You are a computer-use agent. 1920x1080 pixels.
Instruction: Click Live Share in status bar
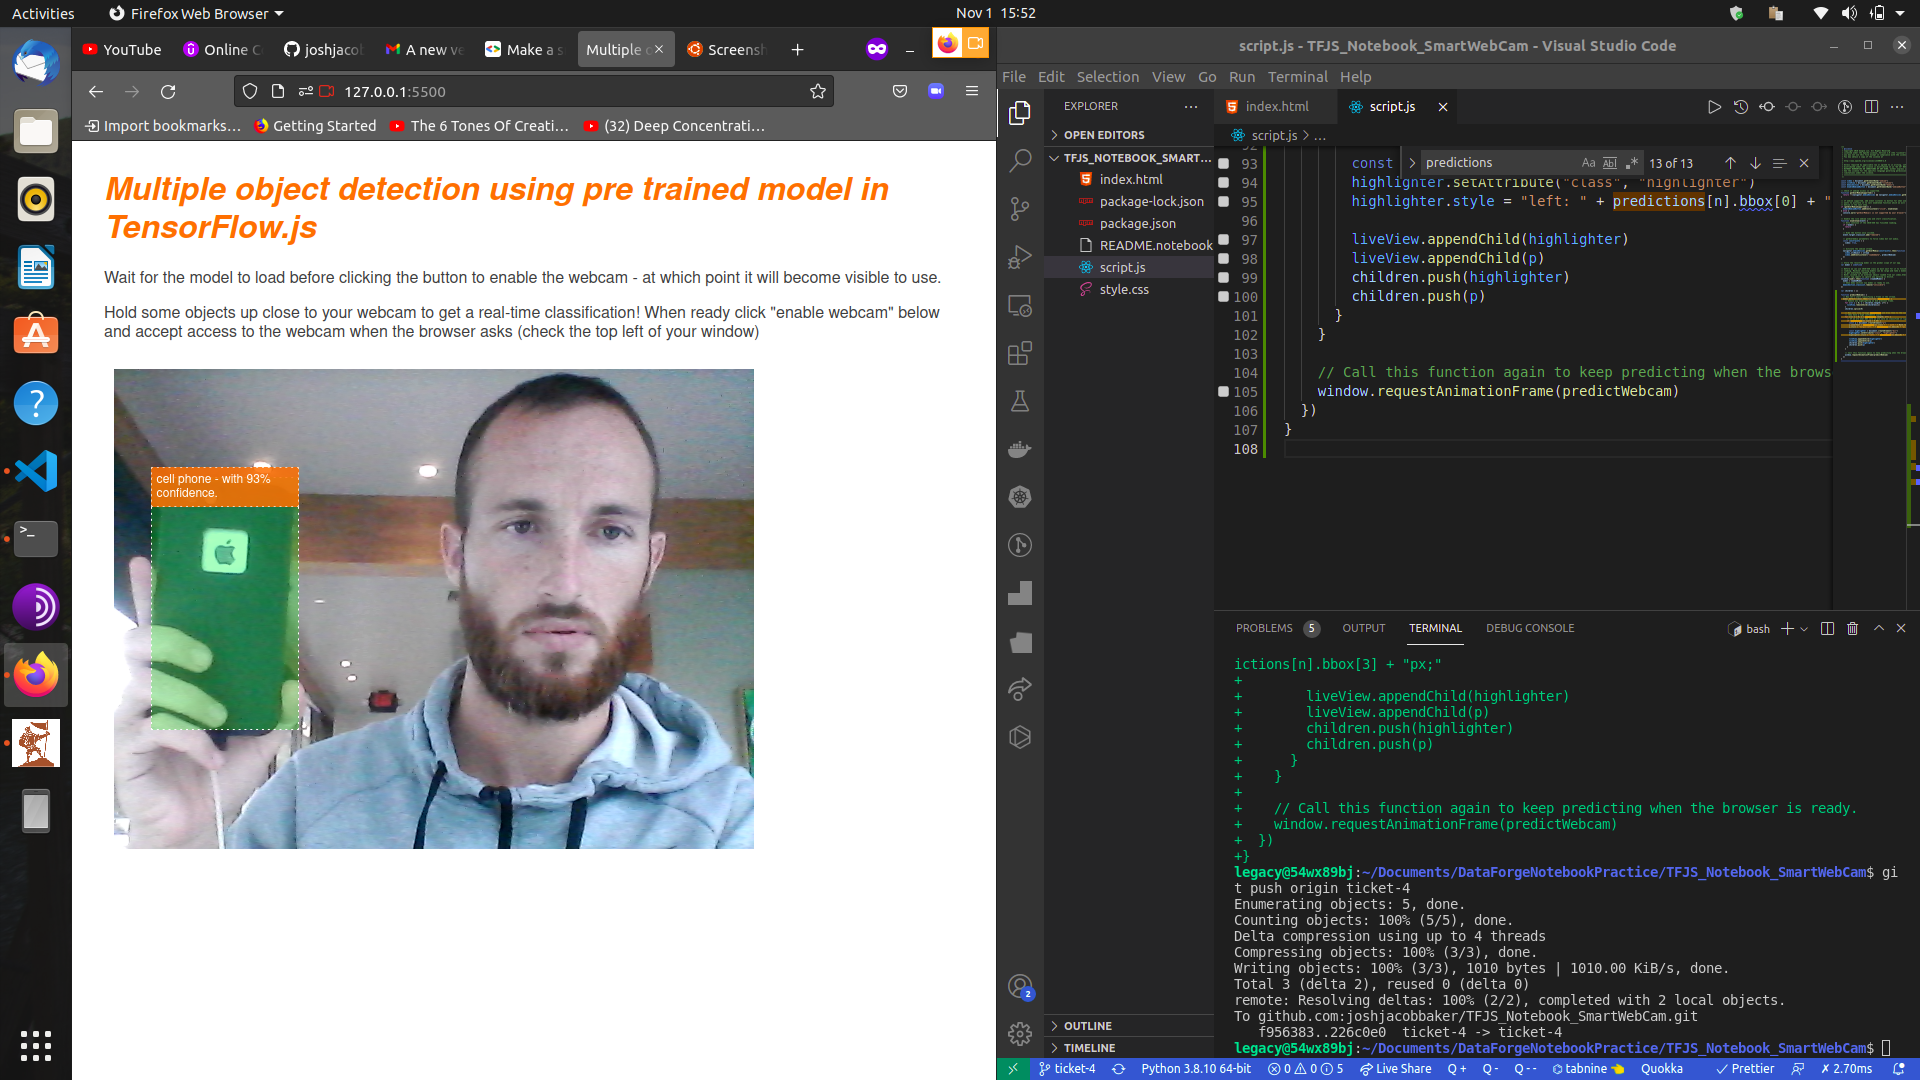[x=1395, y=1068]
